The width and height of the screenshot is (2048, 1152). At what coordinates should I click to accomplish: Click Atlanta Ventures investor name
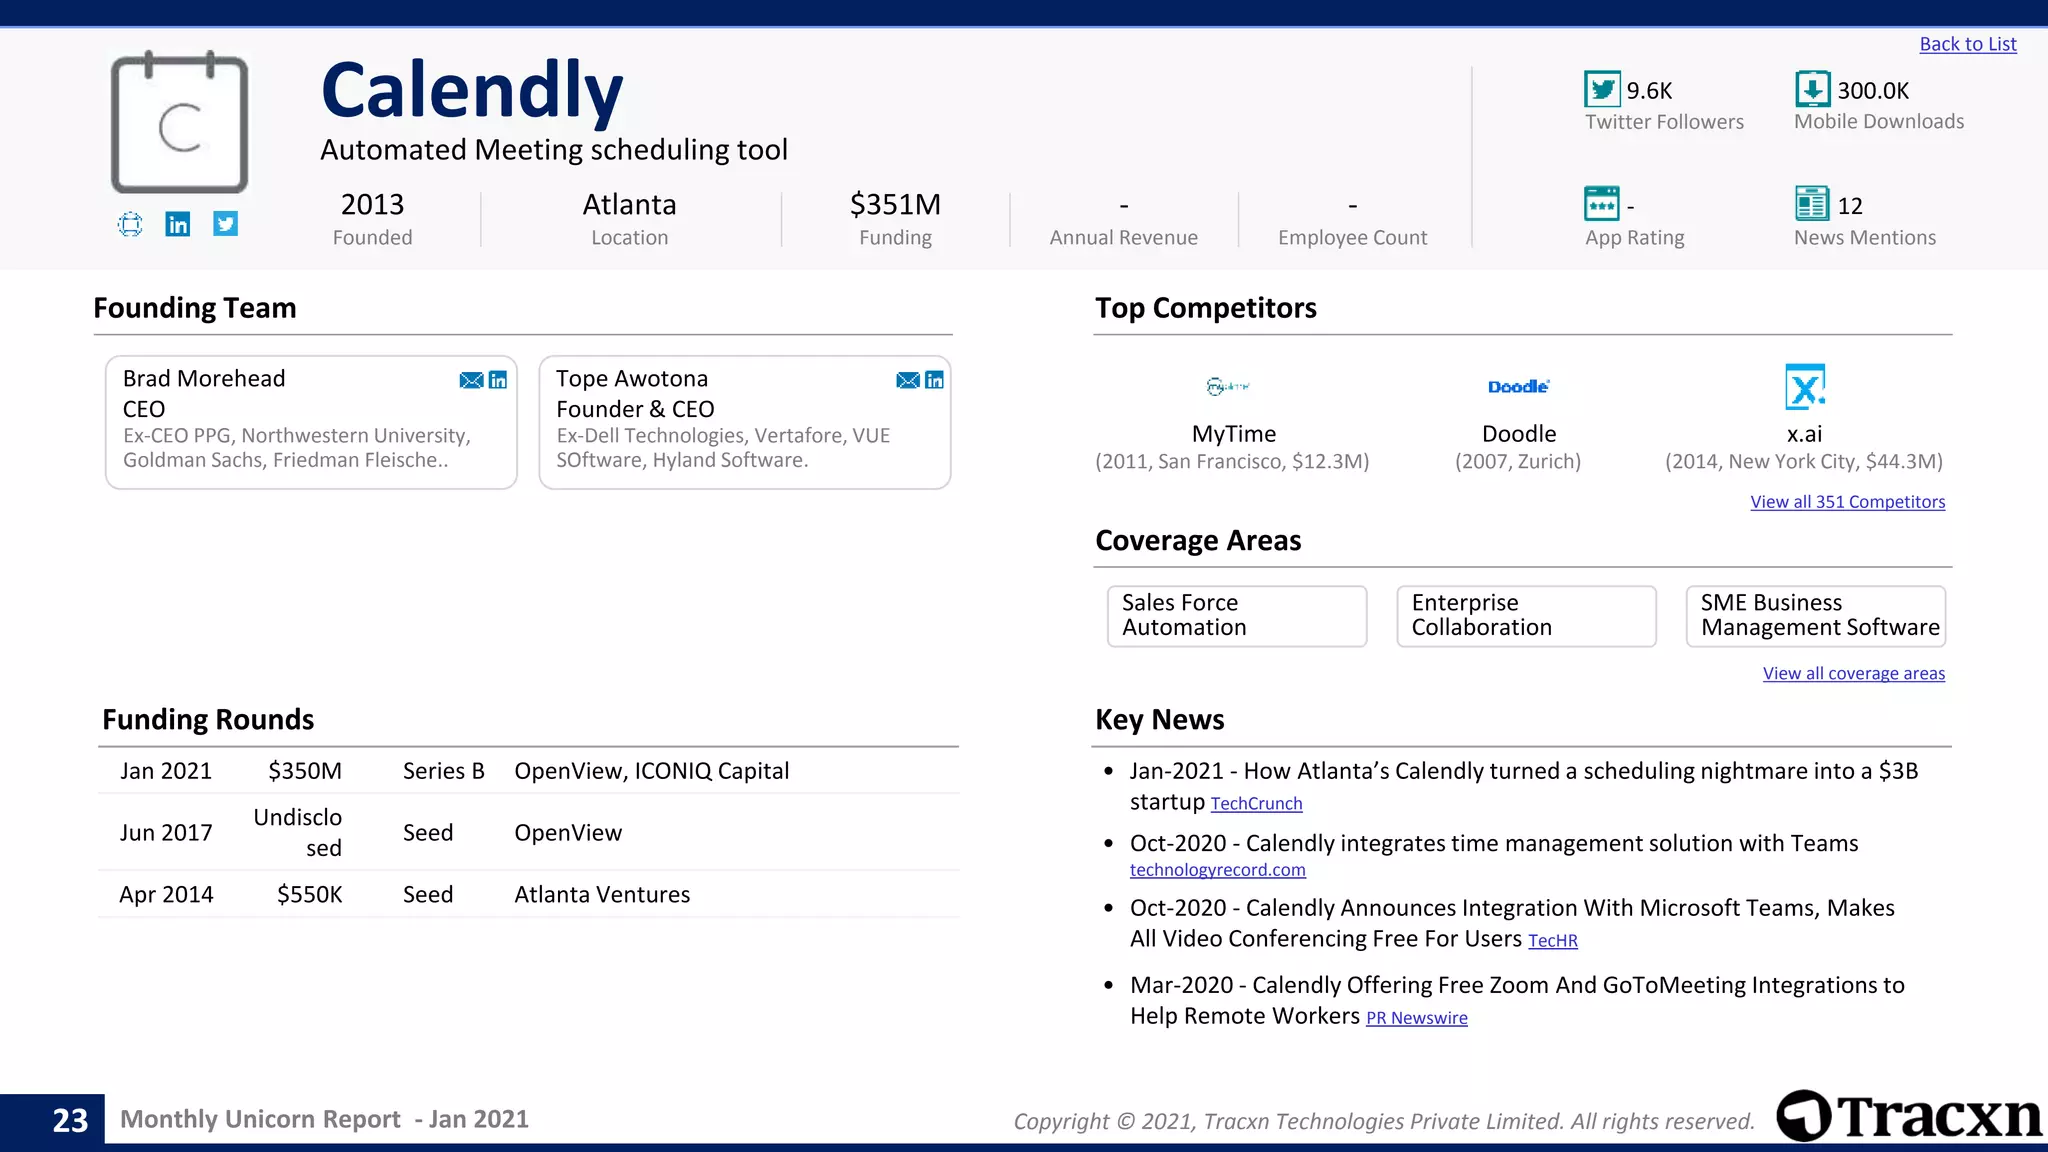(602, 895)
